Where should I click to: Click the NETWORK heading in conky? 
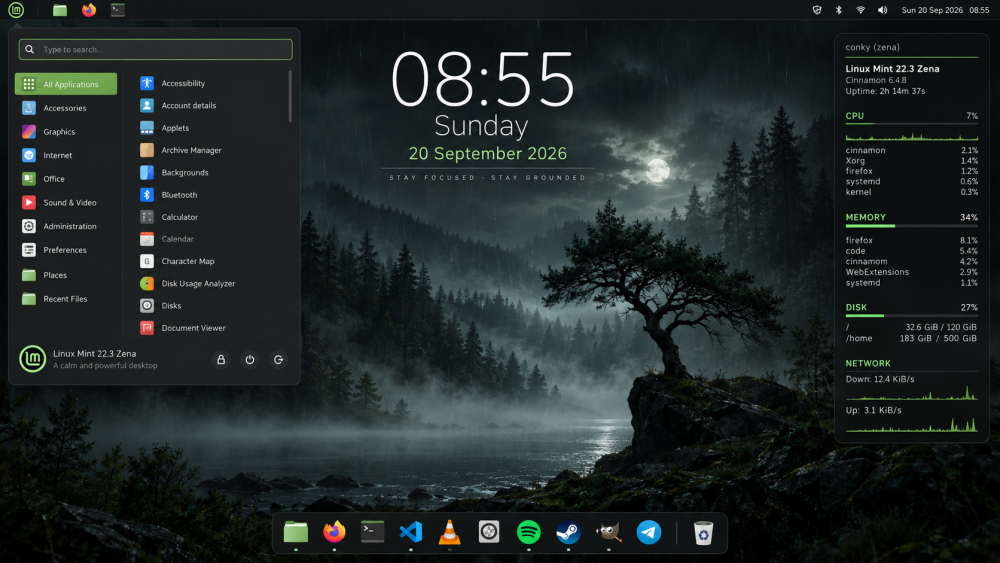(x=868, y=363)
